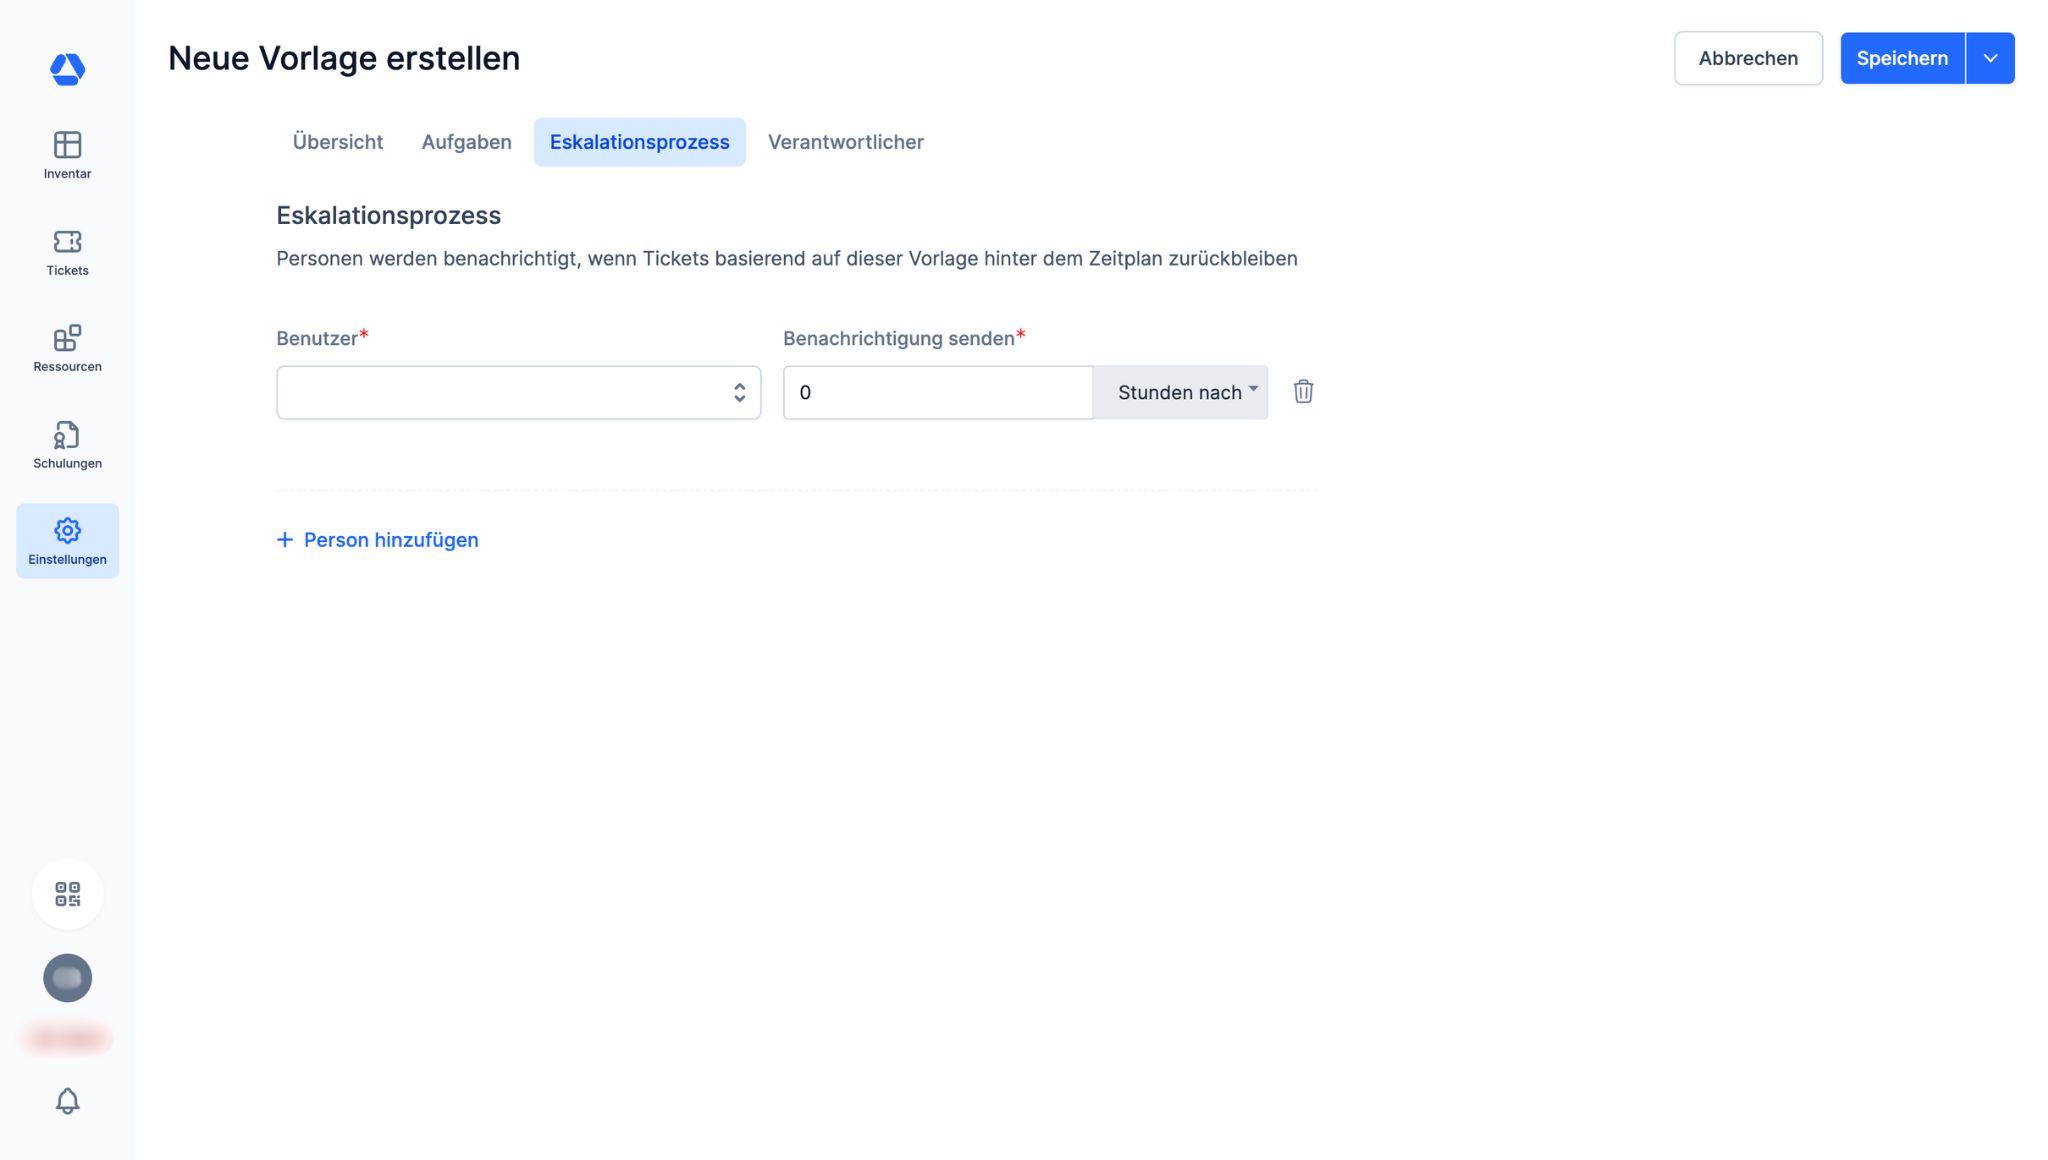Open the Benutzer selection dropdown

(518, 392)
